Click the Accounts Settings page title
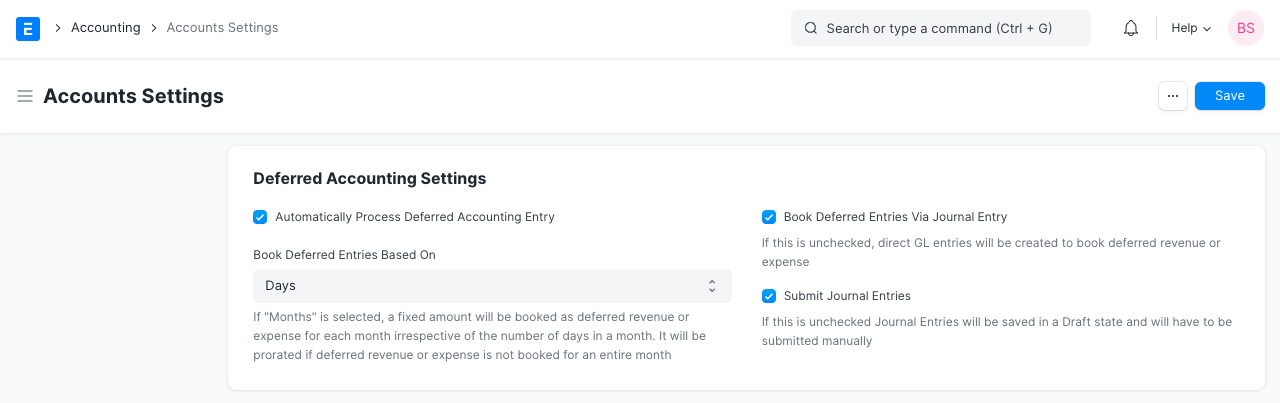Screen dimensions: 1280x403 pyautogui.click(x=133, y=96)
